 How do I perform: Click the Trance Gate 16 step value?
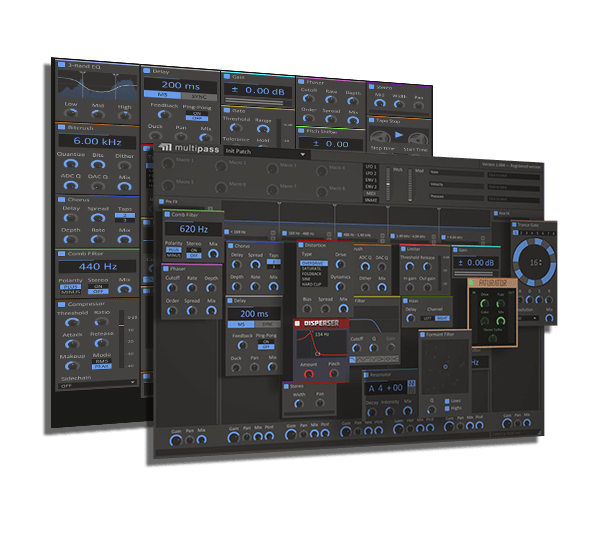(x=535, y=262)
